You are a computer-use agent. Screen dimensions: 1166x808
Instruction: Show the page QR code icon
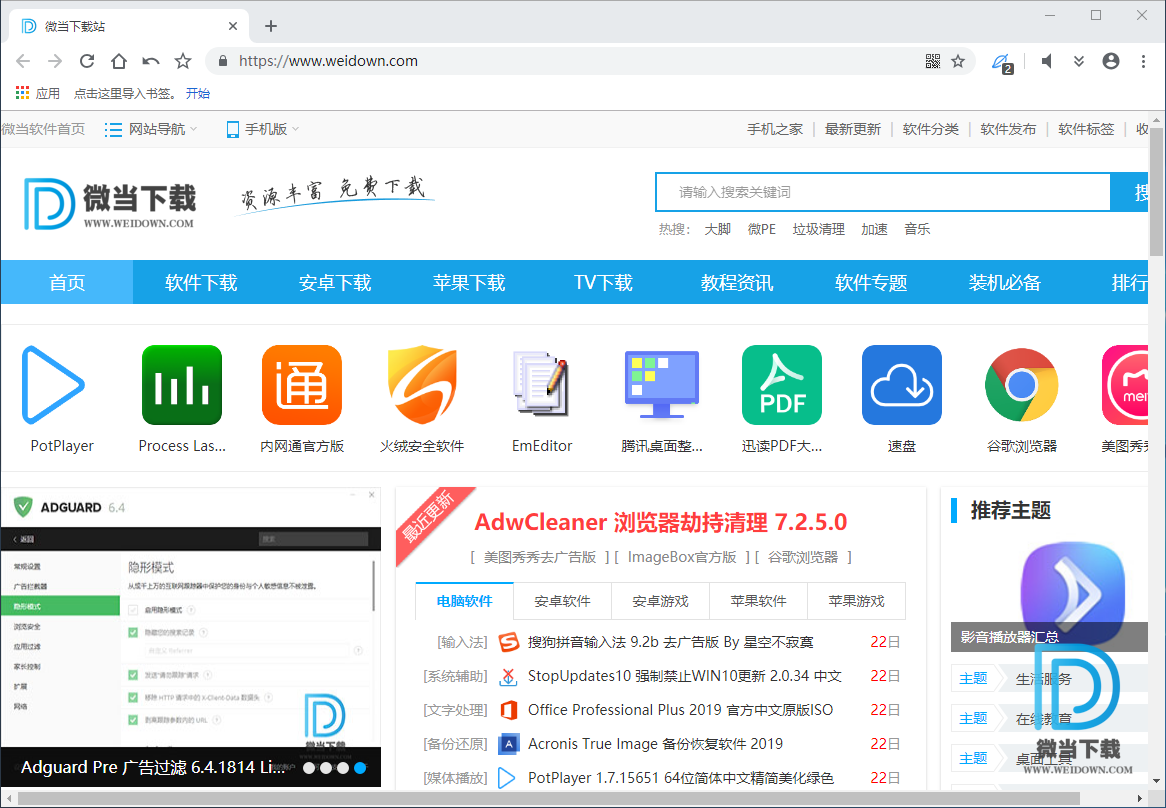(933, 61)
